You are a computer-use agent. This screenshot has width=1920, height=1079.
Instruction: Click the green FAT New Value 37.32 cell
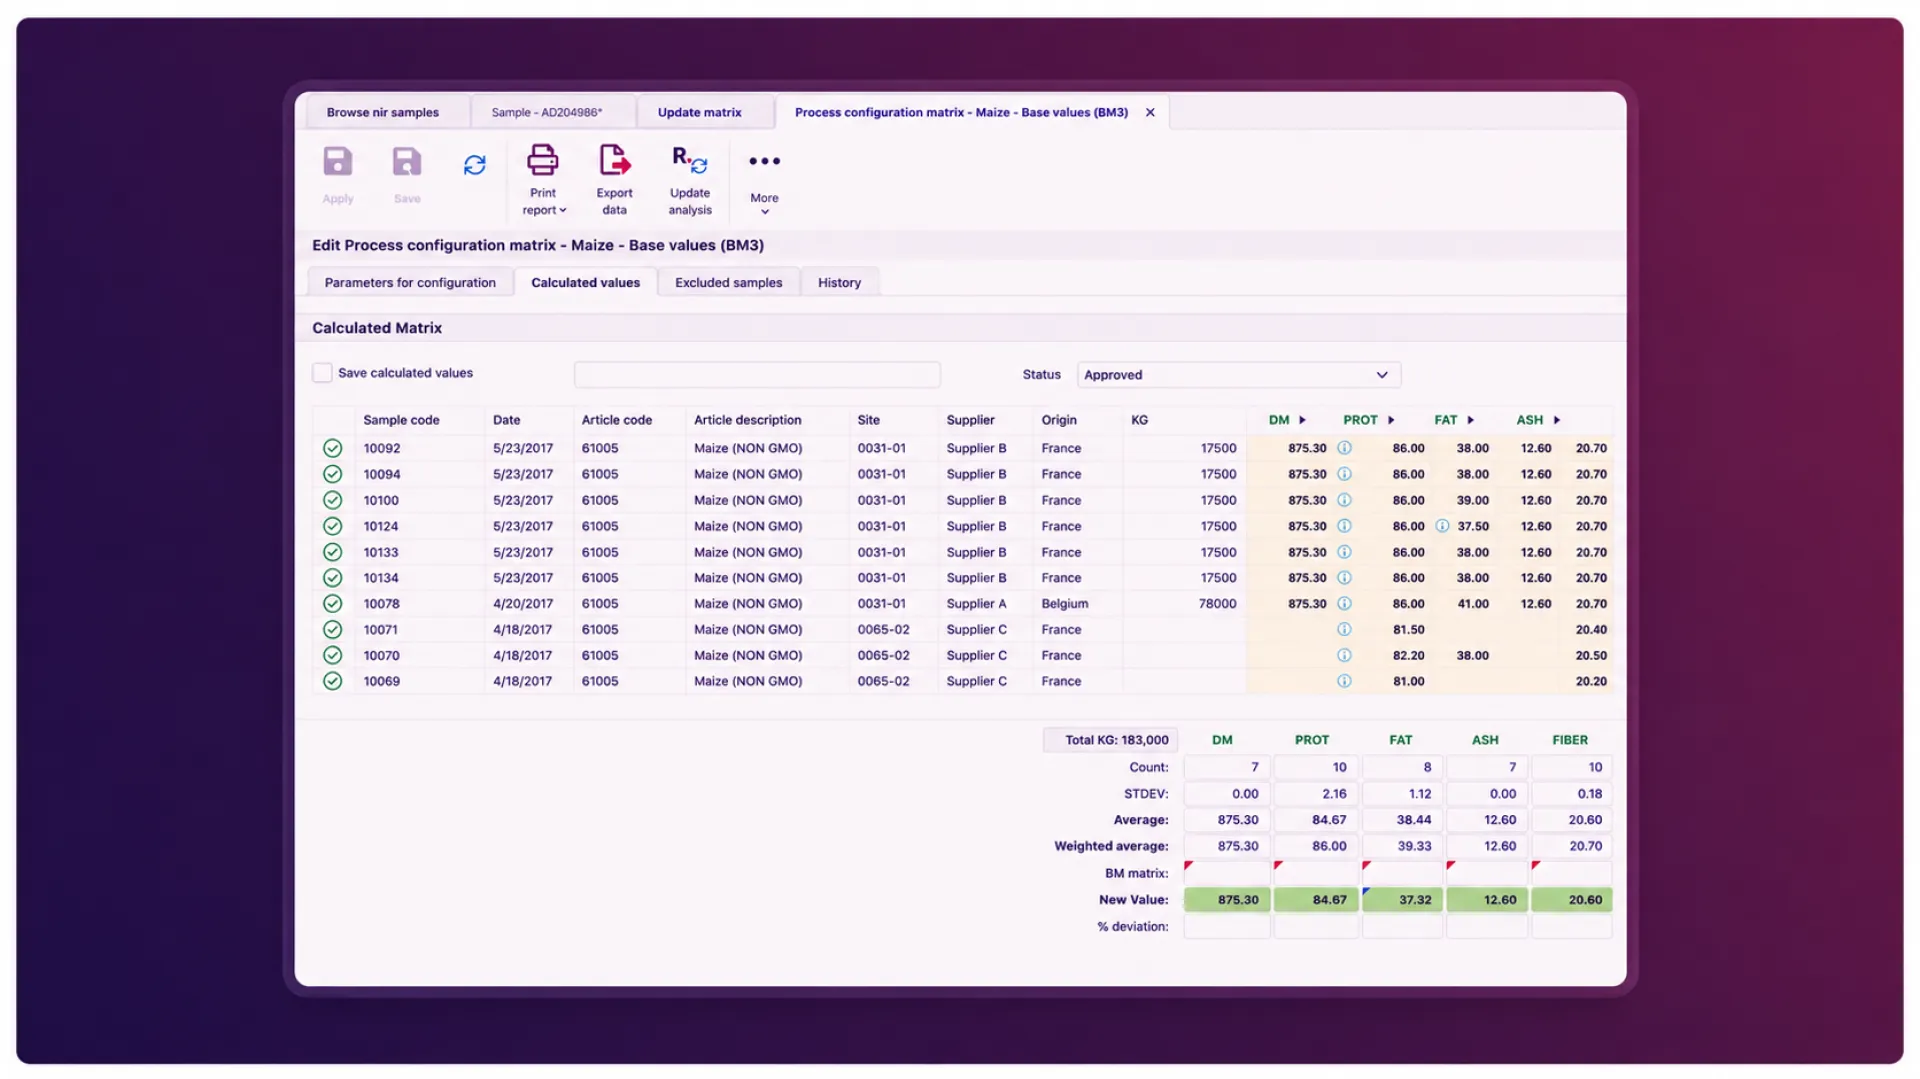tap(1402, 900)
